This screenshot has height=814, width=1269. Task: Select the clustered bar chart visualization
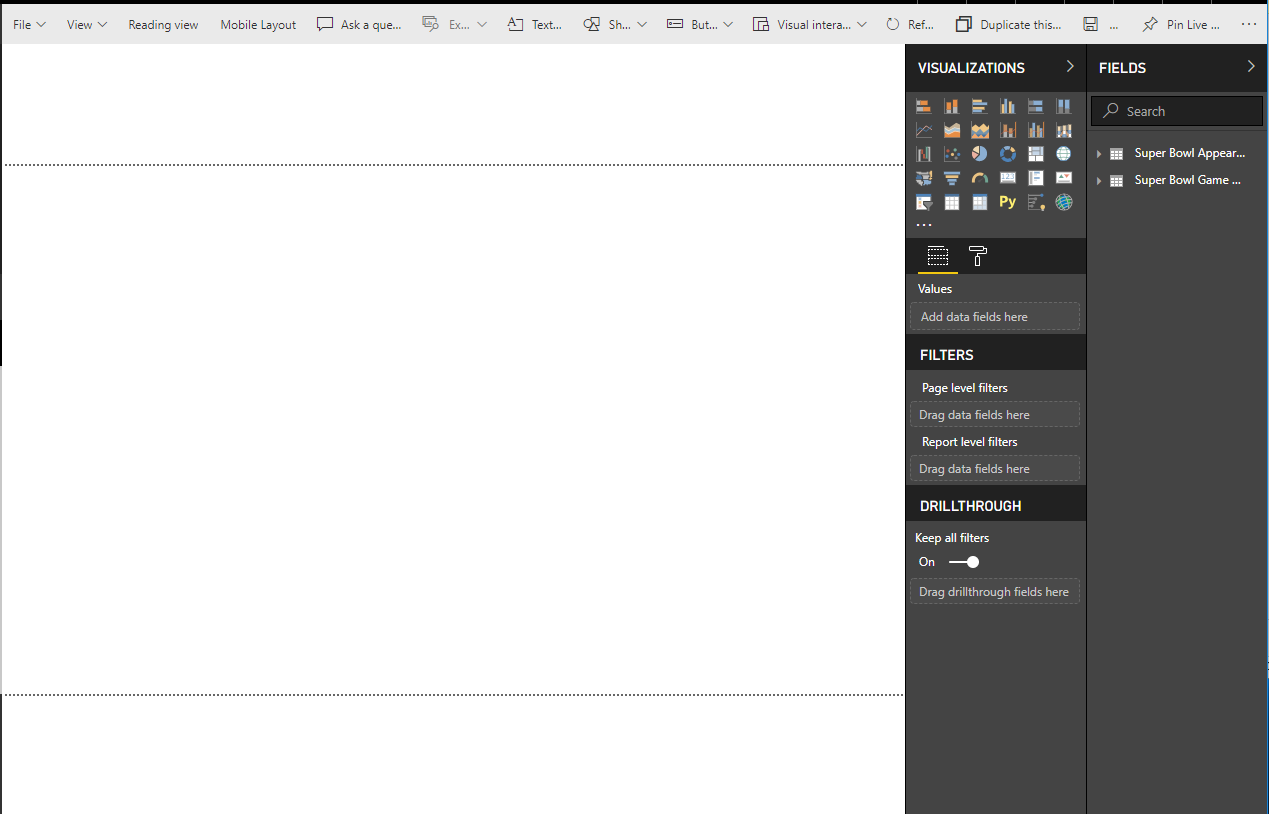[980, 106]
